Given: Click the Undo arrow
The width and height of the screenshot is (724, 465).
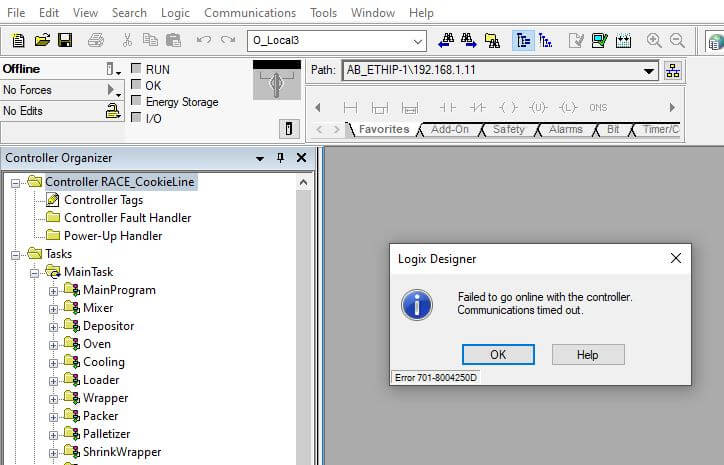Looking at the screenshot, I should coord(204,41).
